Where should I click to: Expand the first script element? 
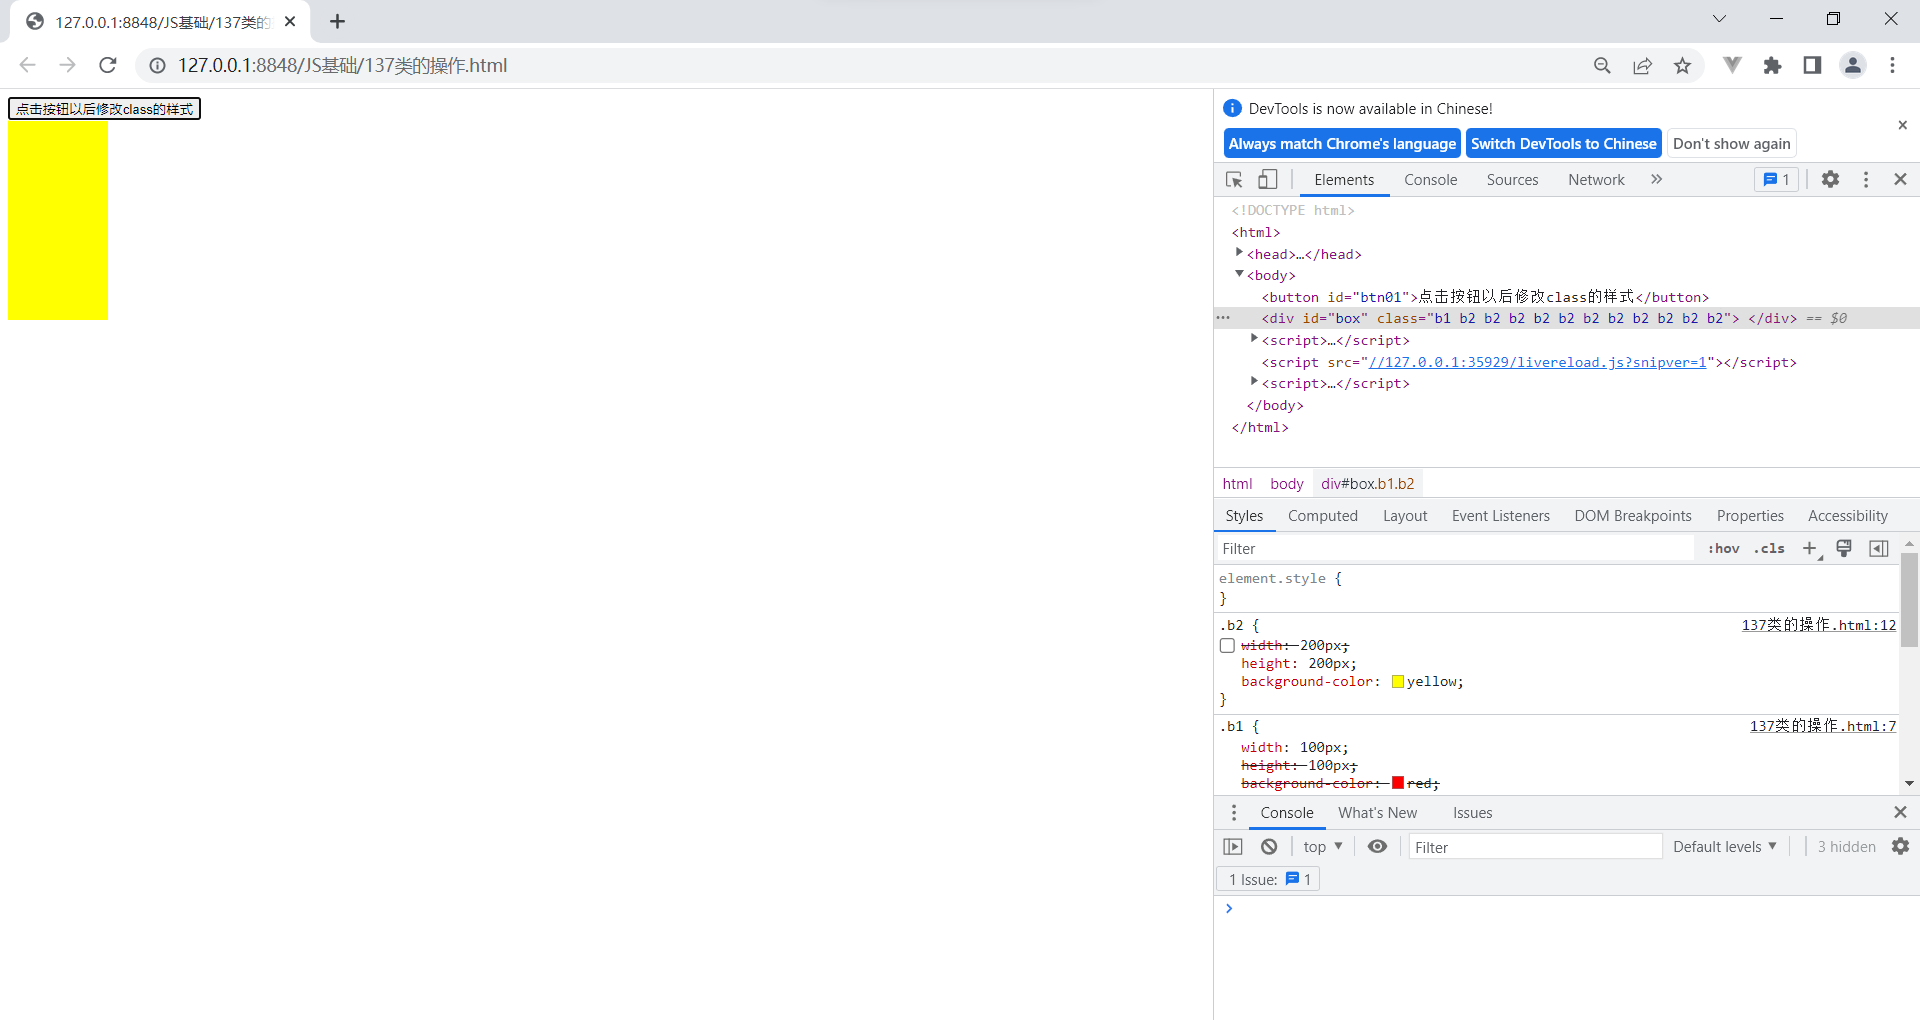pos(1254,339)
